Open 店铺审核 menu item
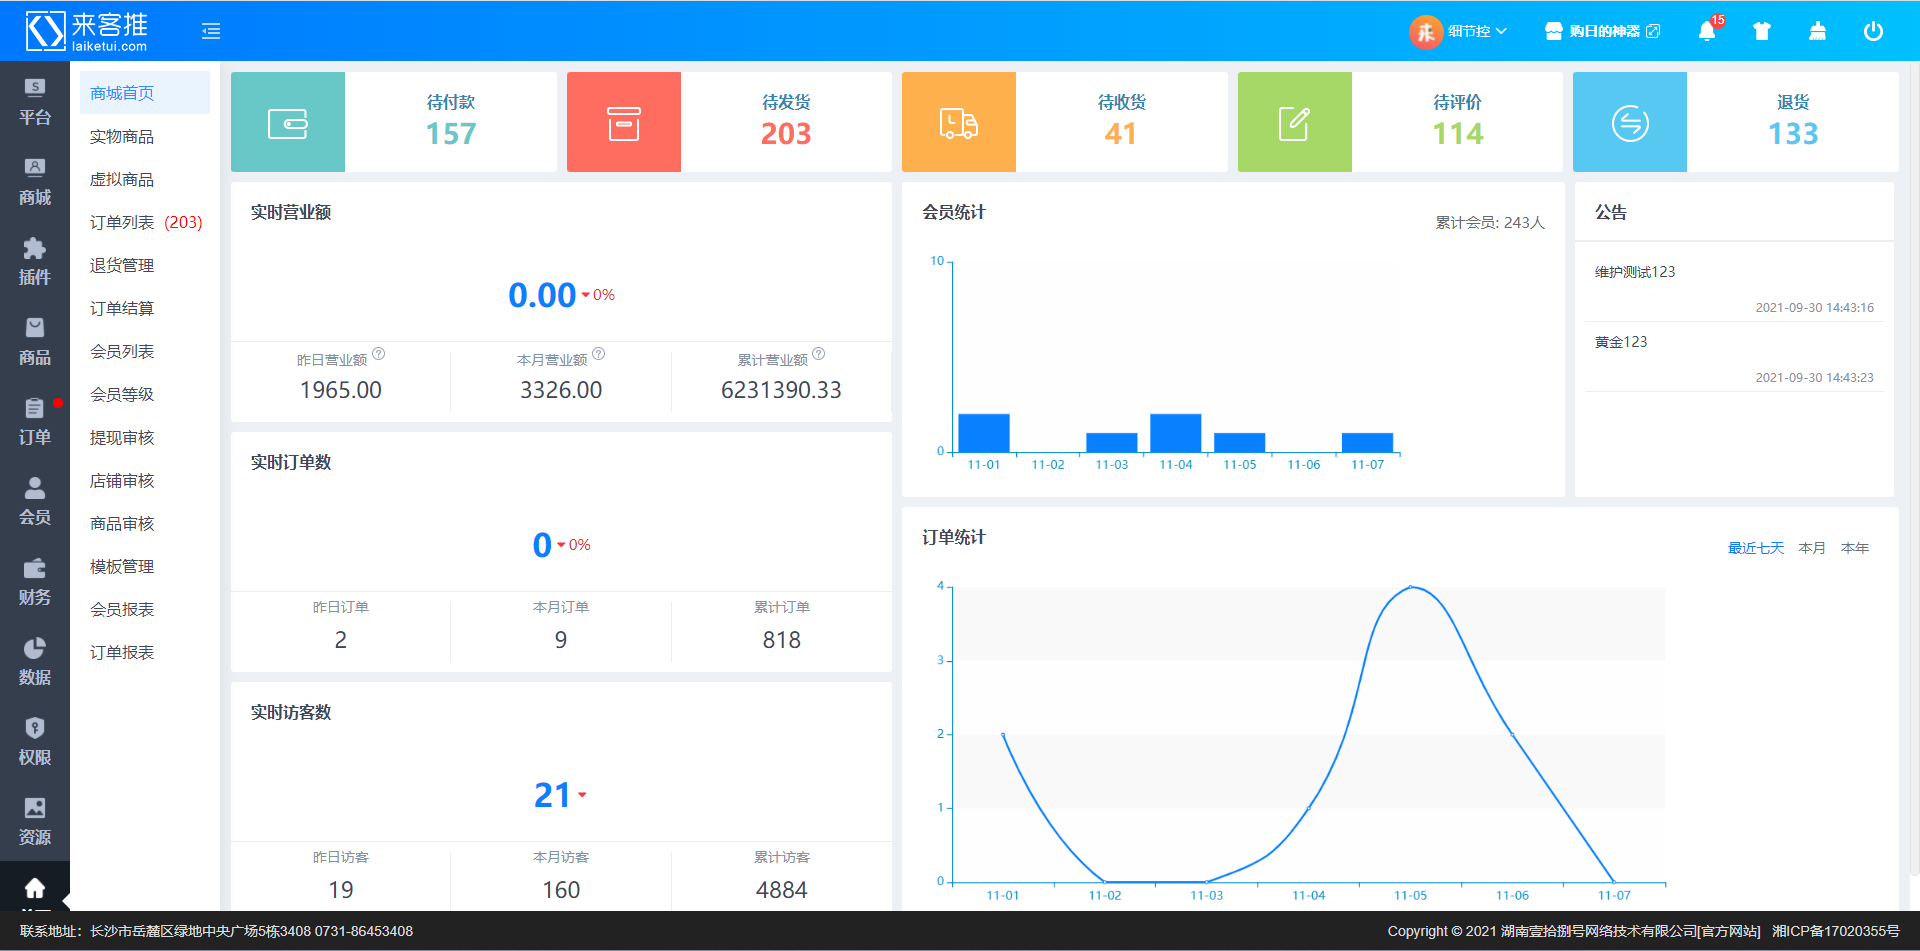Screen dimensions: 1920x951 point(145,480)
